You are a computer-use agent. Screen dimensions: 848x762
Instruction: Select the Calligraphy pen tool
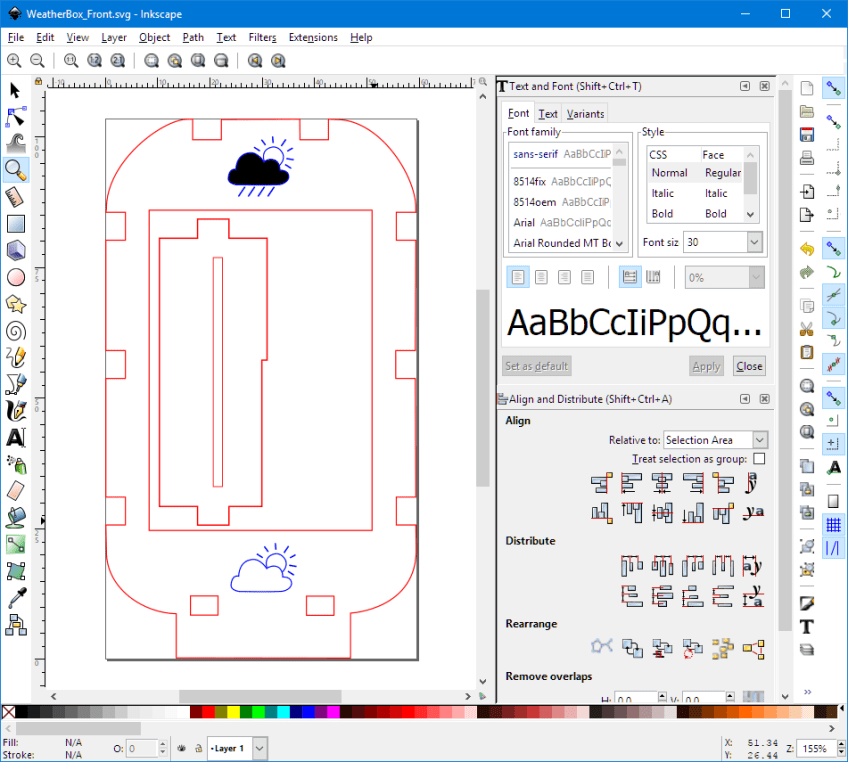[15, 411]
